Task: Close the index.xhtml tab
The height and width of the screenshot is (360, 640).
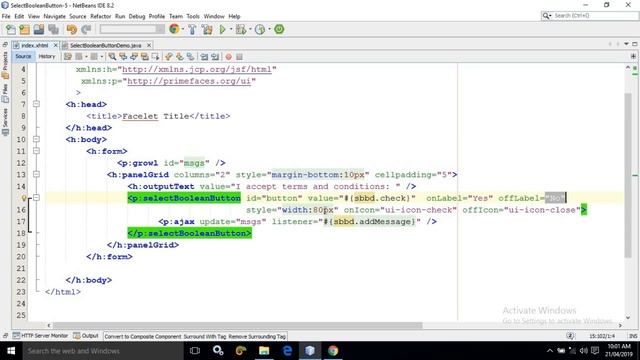Action: point(56,45)
